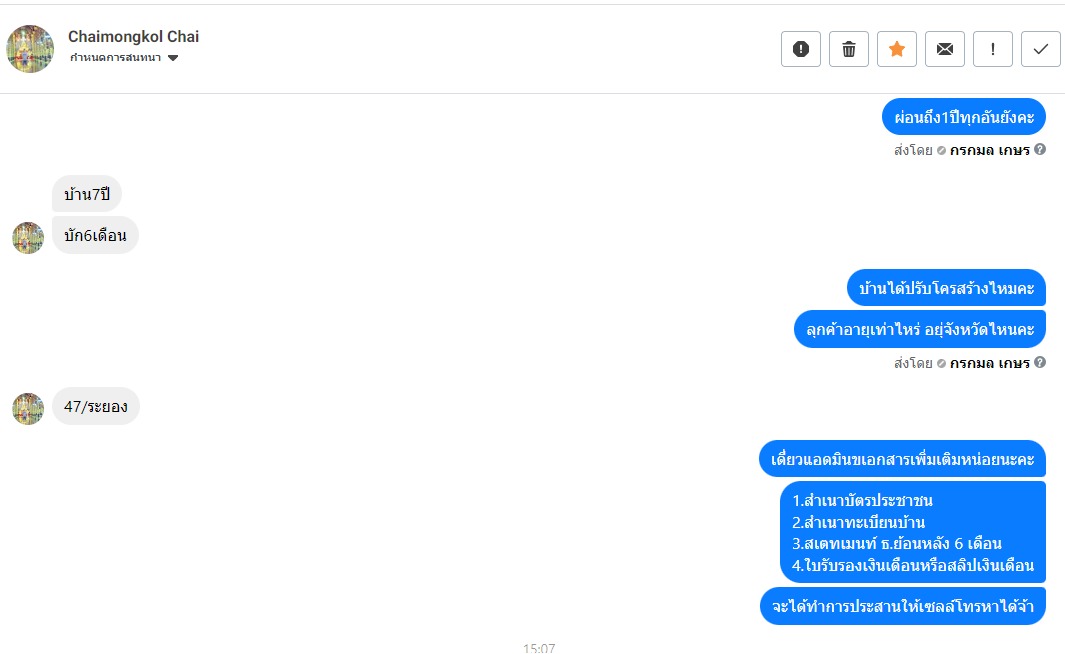The image size is (1065, 654).
Task: Open the กำหนดการสนทนา dropdown arrow
Action: 173,58
